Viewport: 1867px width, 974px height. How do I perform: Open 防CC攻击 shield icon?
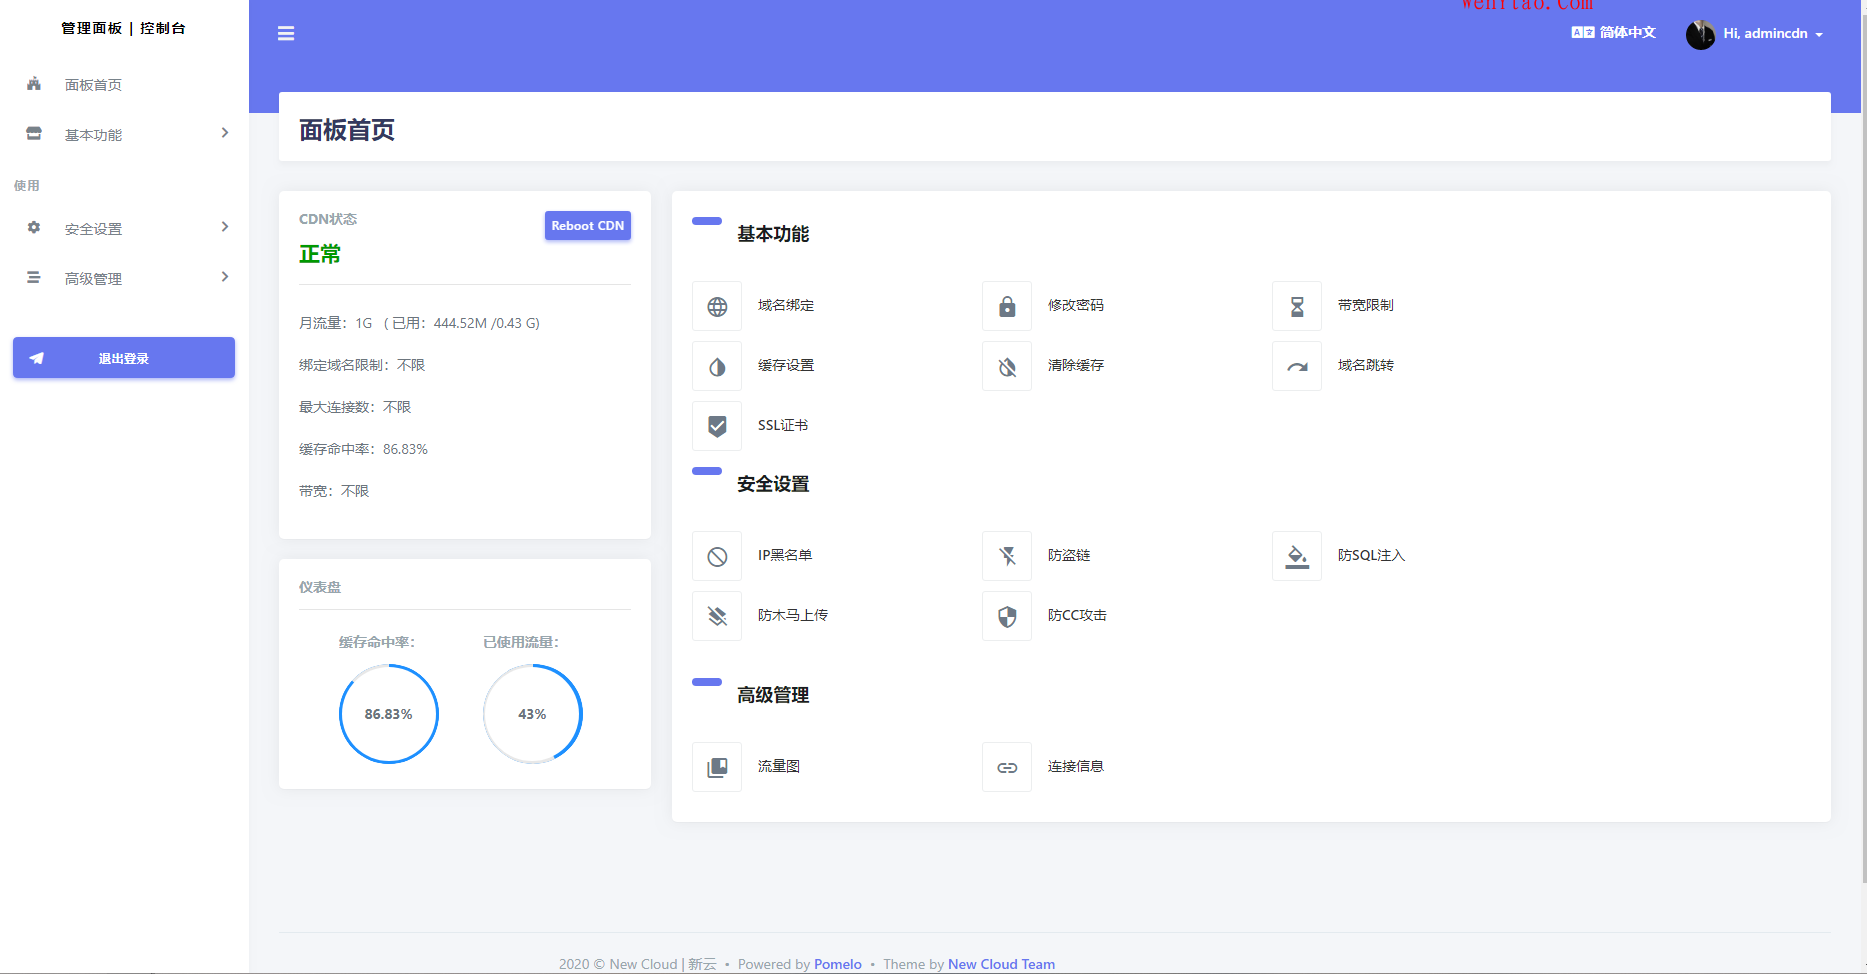tap(1007, 616)
